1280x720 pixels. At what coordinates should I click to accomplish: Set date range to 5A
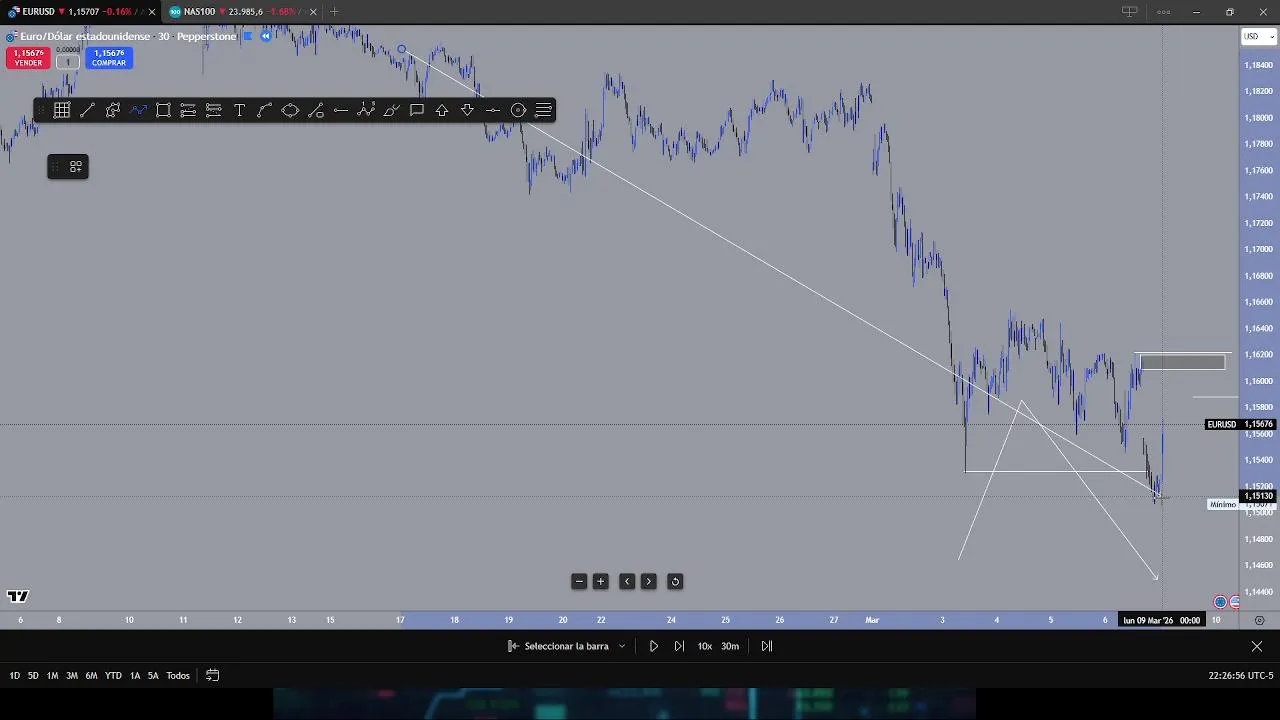tap(153, 676)
